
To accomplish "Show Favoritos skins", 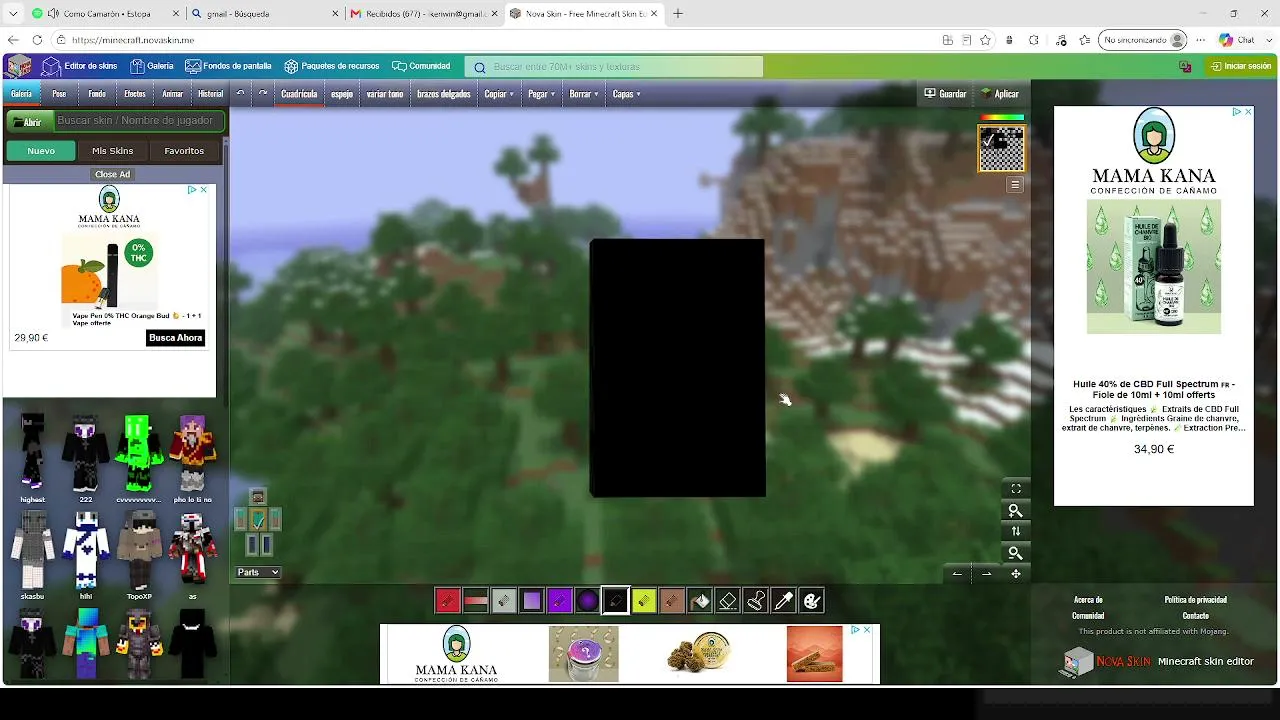I will [184, 151].
